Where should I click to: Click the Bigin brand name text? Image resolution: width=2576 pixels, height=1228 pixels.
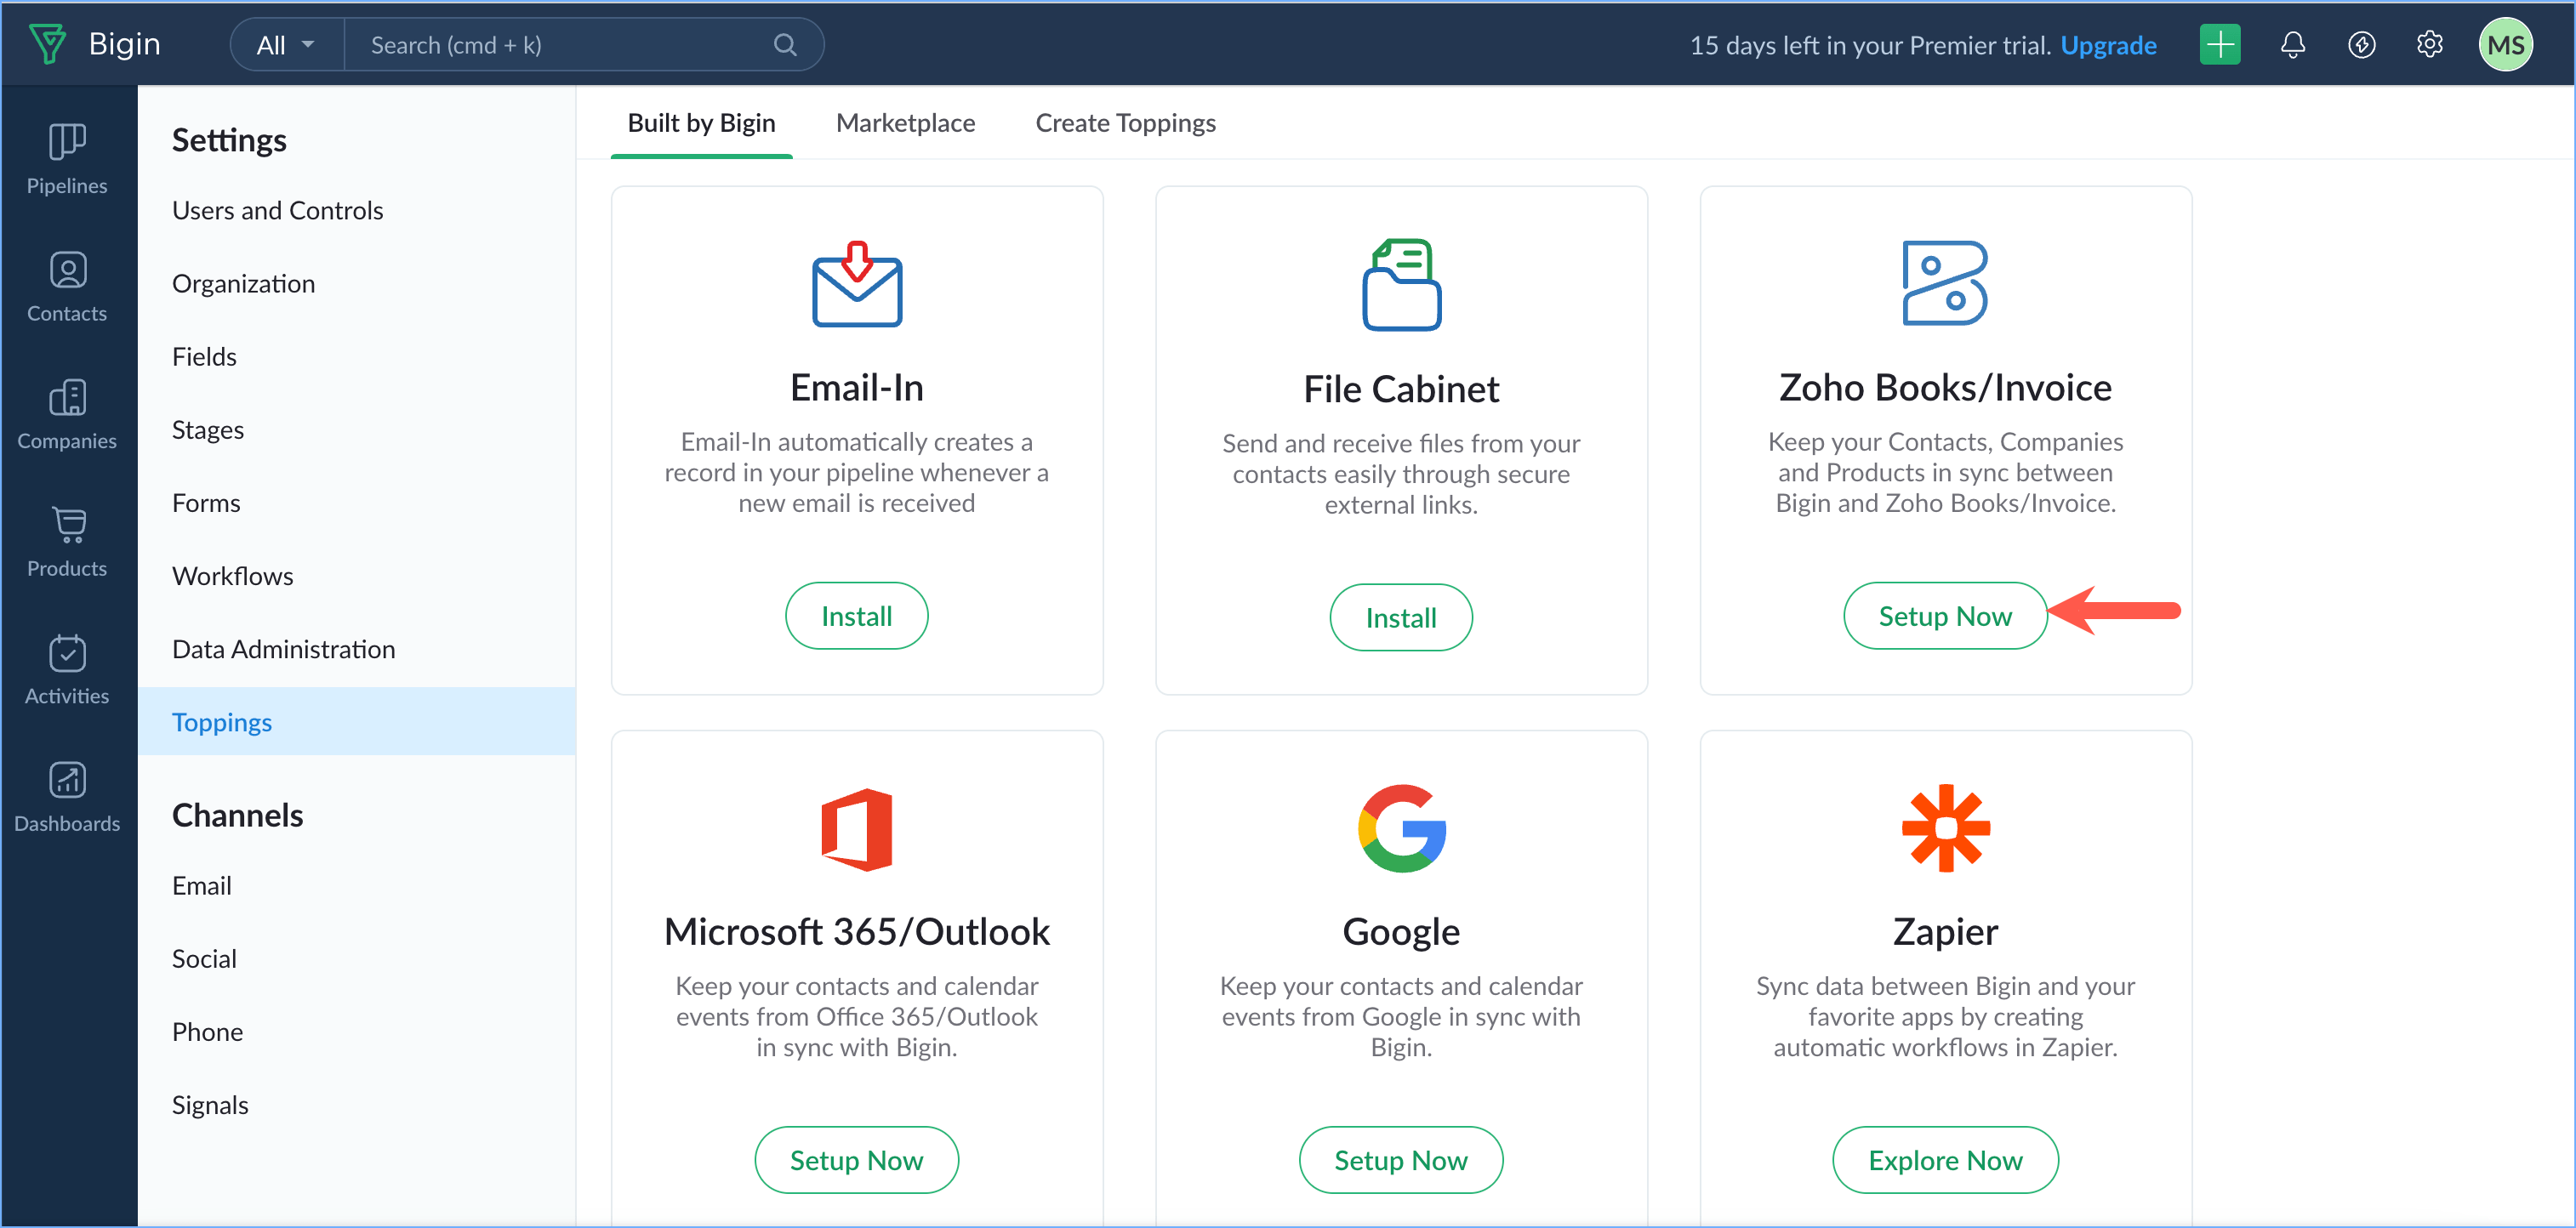pyautogui.click(x=124, y=44)
